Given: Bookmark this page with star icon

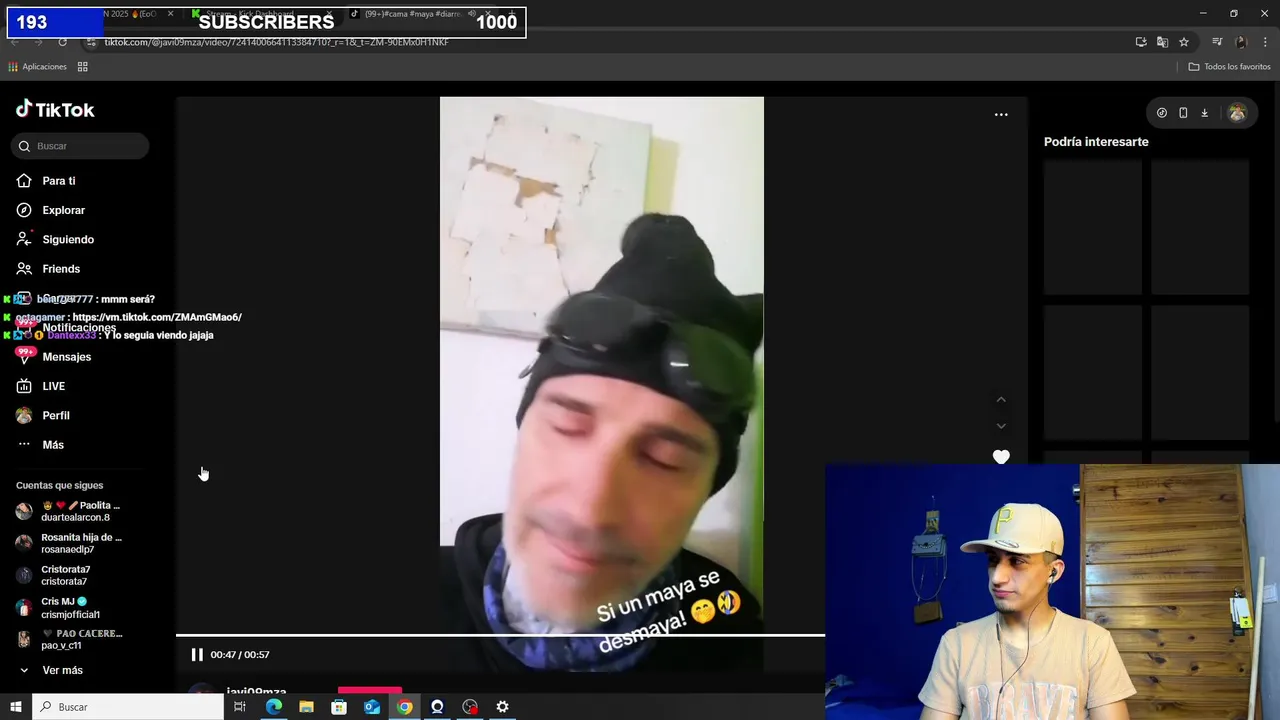Looking at the screenshot, I should point(1184,42).
